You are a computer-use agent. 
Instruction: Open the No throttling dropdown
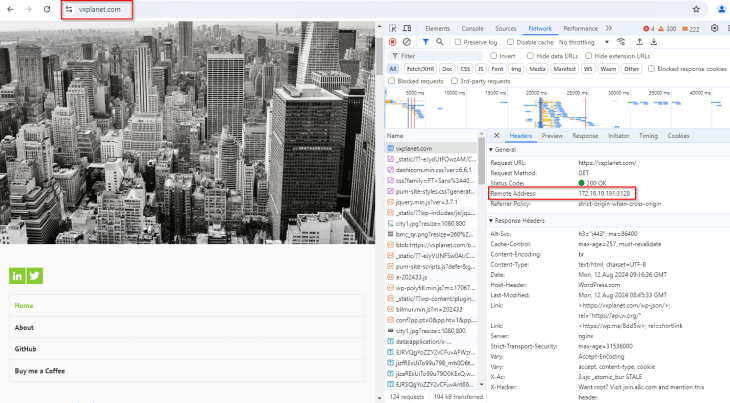click(x=583, y=42)
